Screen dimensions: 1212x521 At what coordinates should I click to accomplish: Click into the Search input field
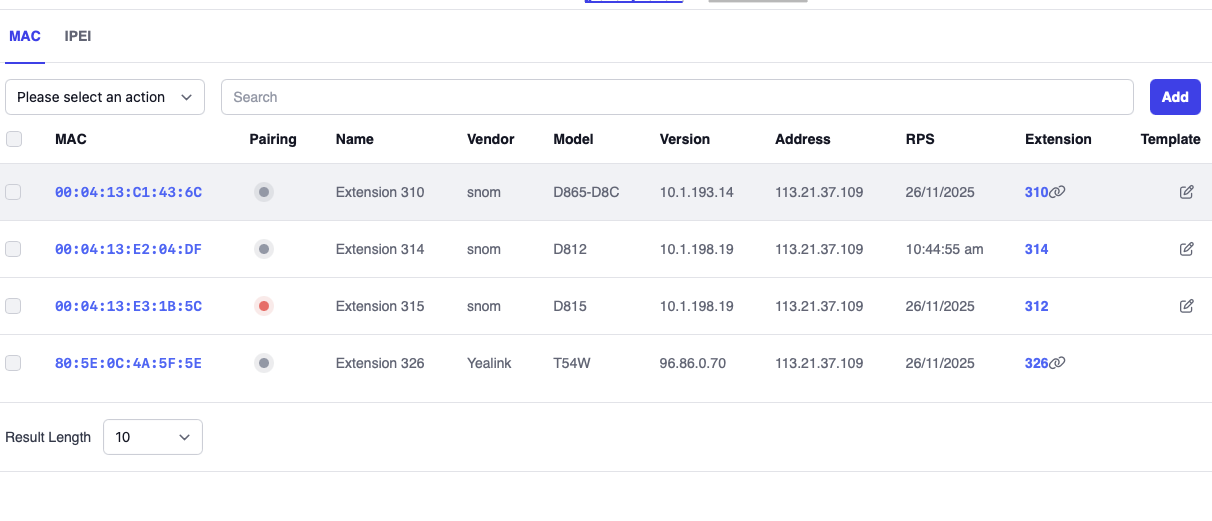pyautogui.click(x=676, y=97)
